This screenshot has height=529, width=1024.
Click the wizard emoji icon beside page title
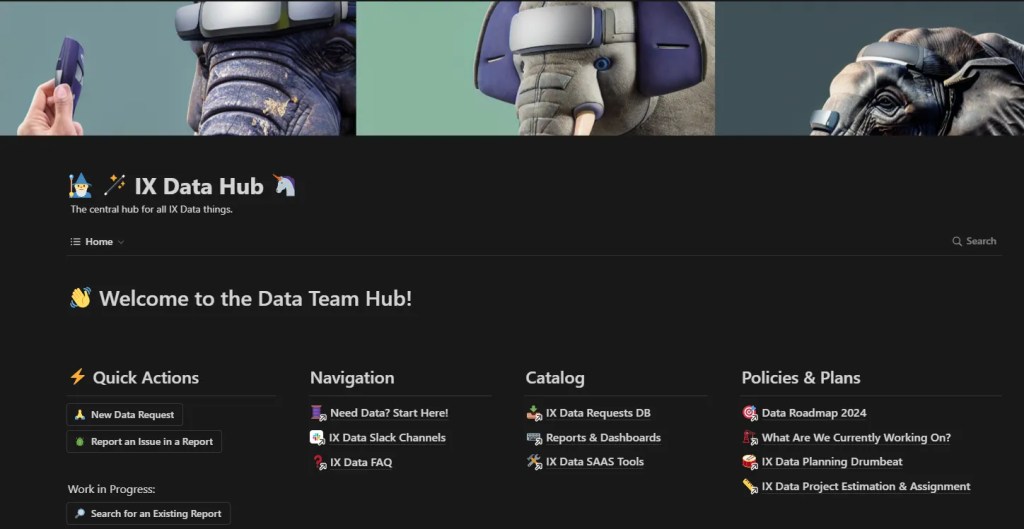click(x=80, y=186)
